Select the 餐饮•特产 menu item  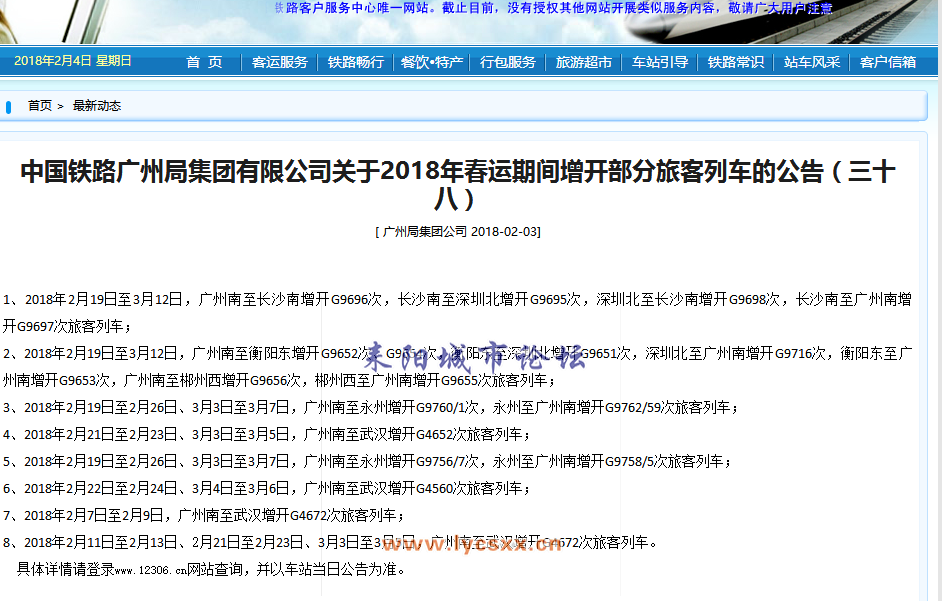click(431, 62)
